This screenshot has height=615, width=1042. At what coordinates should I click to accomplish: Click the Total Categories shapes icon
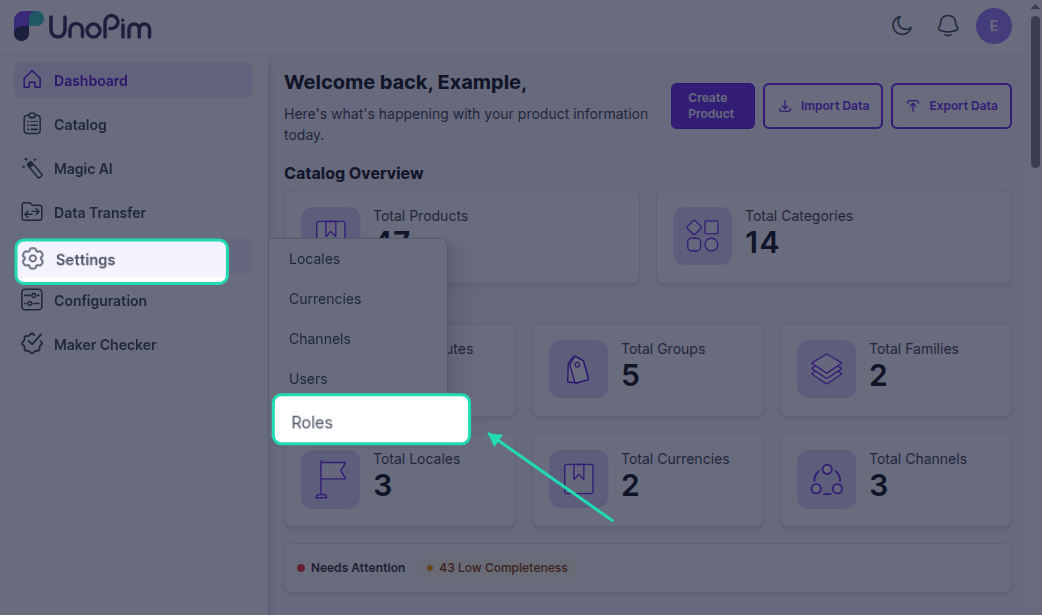(x=702, y=236)
